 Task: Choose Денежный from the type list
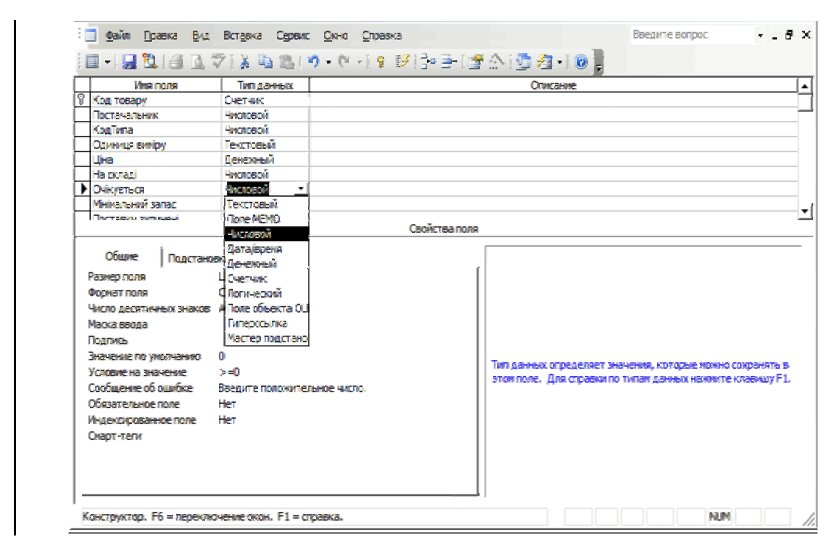point(267,263)
